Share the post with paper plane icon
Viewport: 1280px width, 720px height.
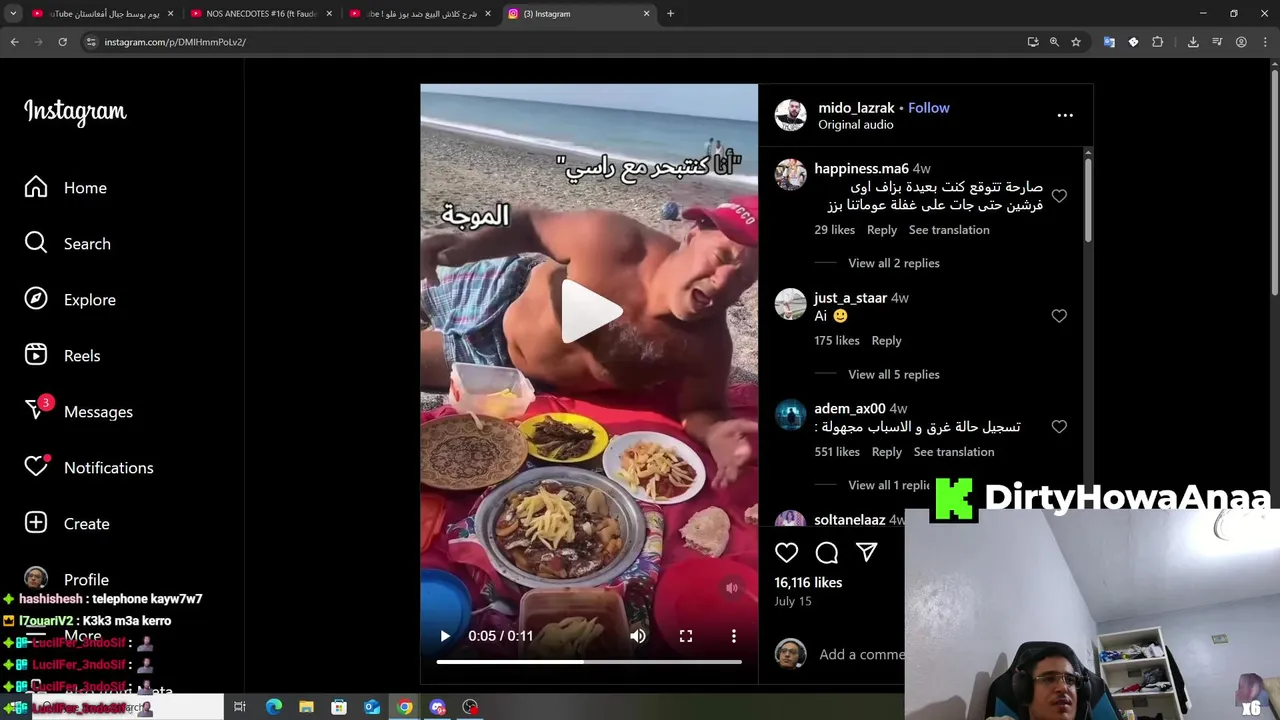coord(867,552)
